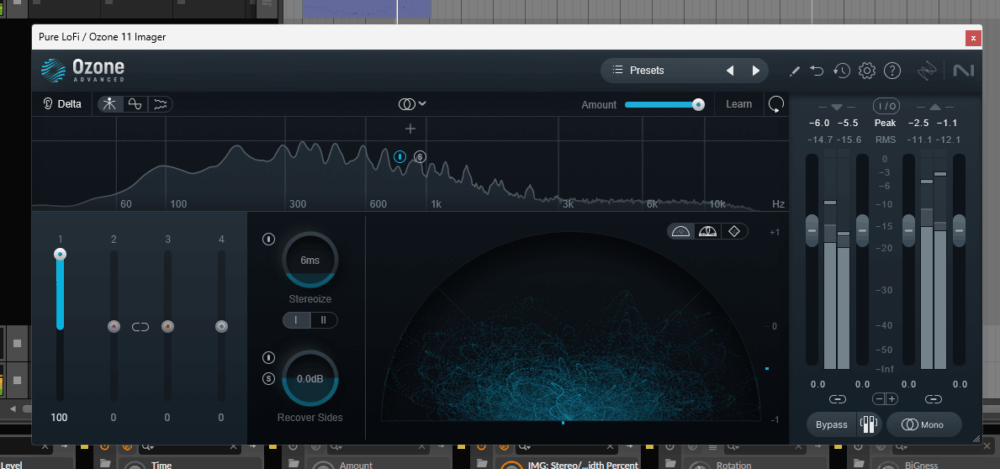The width and height of the screenshot is (1000, 469).
Task: Adjust band 1 width slider
Action: [60, 325]
